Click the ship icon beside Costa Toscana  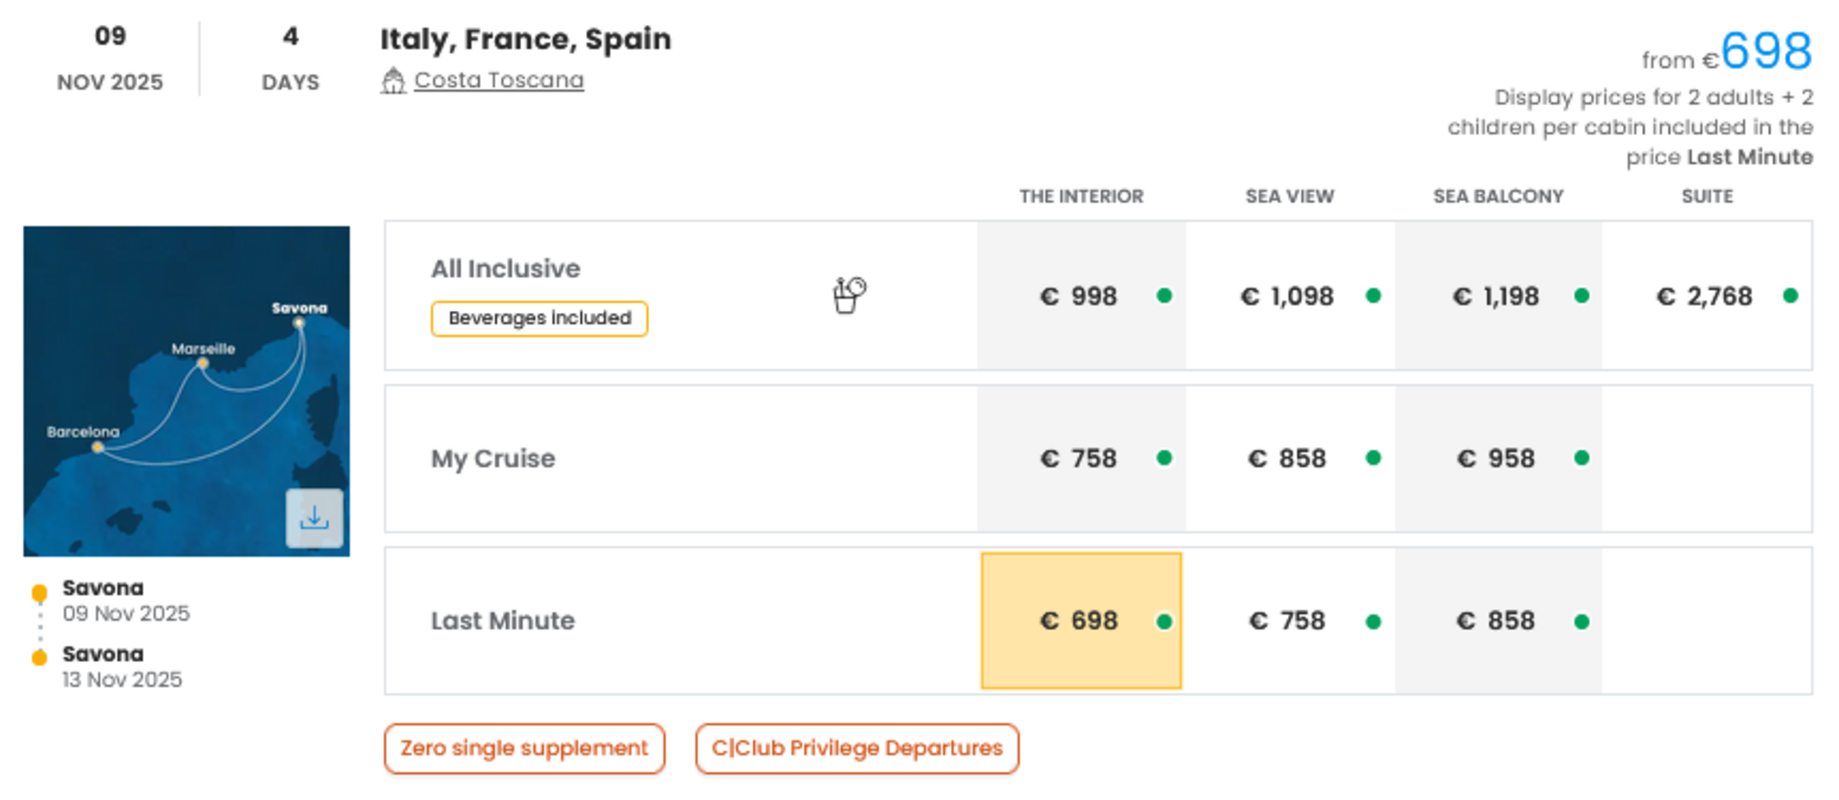pyautogui.click(x=393, y=80)
